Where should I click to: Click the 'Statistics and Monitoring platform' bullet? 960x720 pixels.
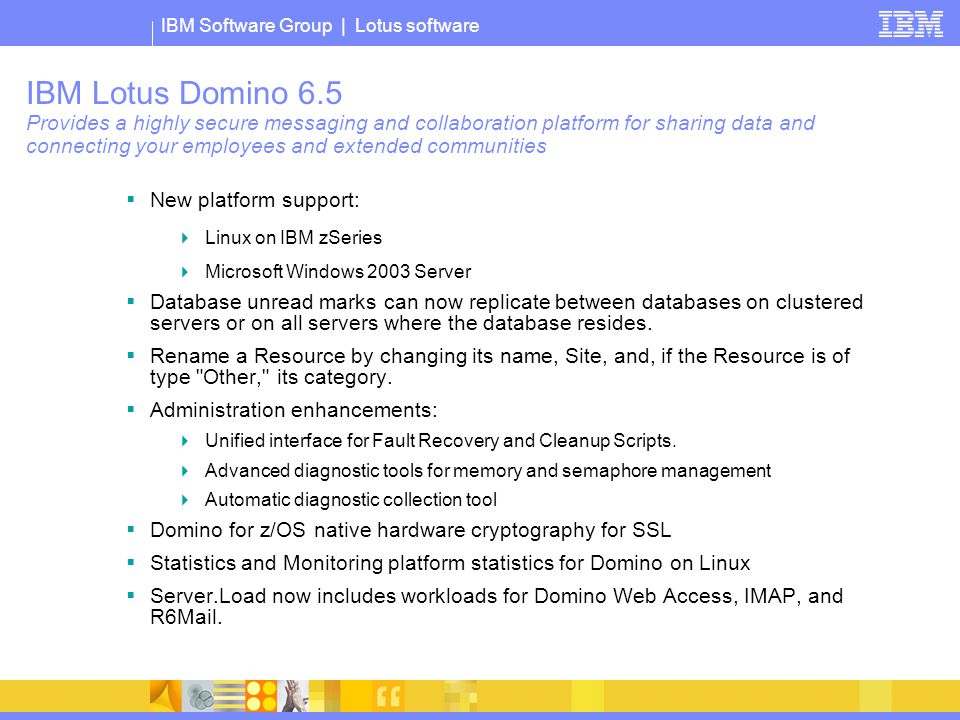tap(450, 563)
